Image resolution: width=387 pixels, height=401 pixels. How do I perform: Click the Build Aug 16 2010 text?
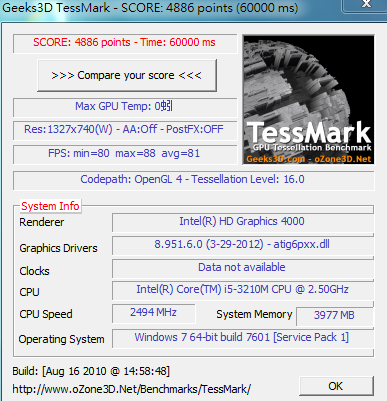point(91,371)
